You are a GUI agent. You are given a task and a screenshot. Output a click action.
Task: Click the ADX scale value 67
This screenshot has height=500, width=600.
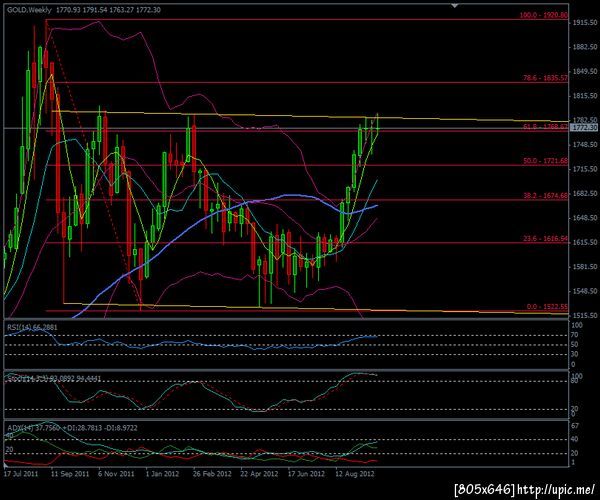(x=576, y=426)
